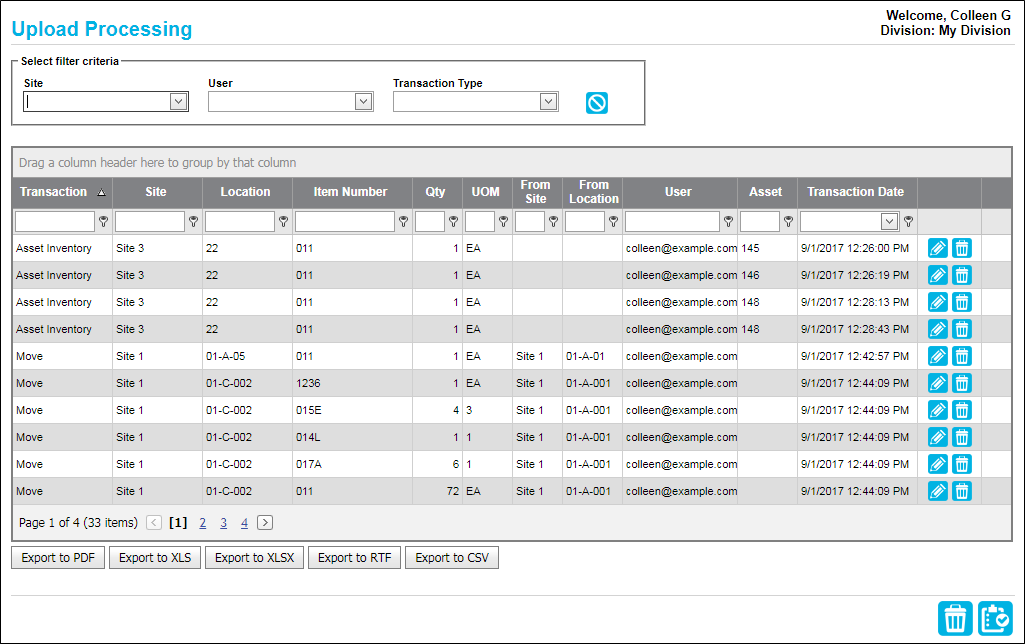Screen dimensions: 1025x644
Task: Sort by the Site column header
Action: click(x=156, y=192)
